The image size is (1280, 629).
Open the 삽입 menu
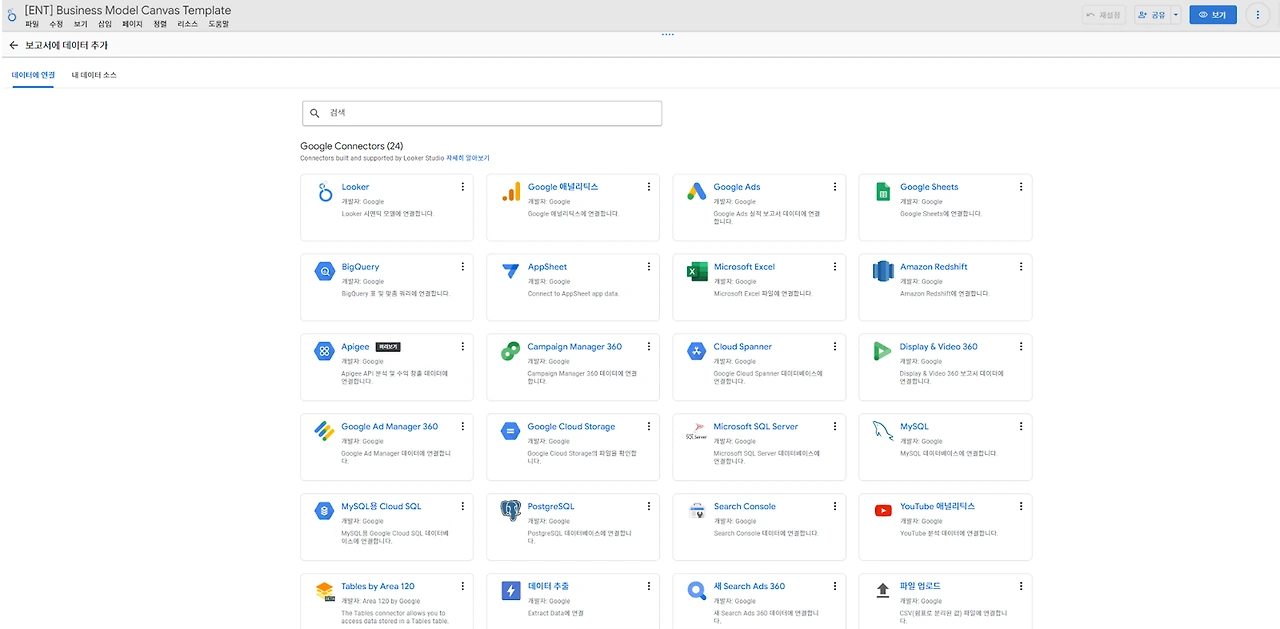tap(105, 23)
